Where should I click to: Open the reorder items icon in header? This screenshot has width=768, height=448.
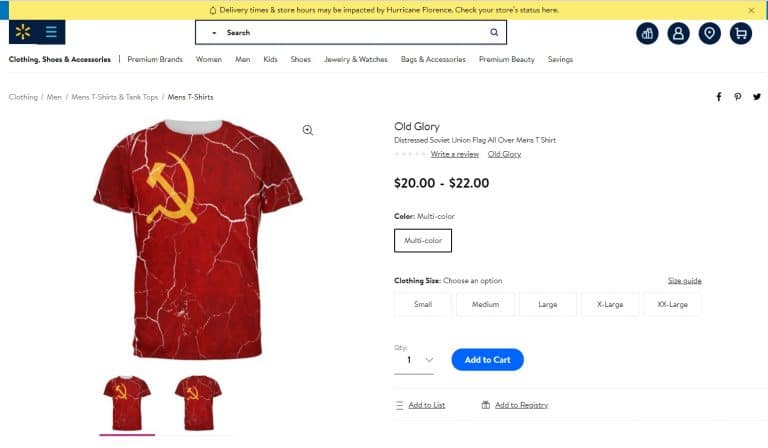[647, 33]
